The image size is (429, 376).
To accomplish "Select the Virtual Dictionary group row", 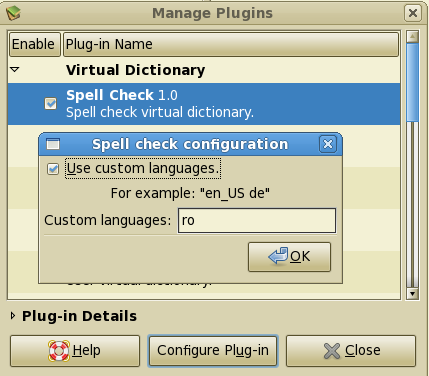I will pos(204,70).
